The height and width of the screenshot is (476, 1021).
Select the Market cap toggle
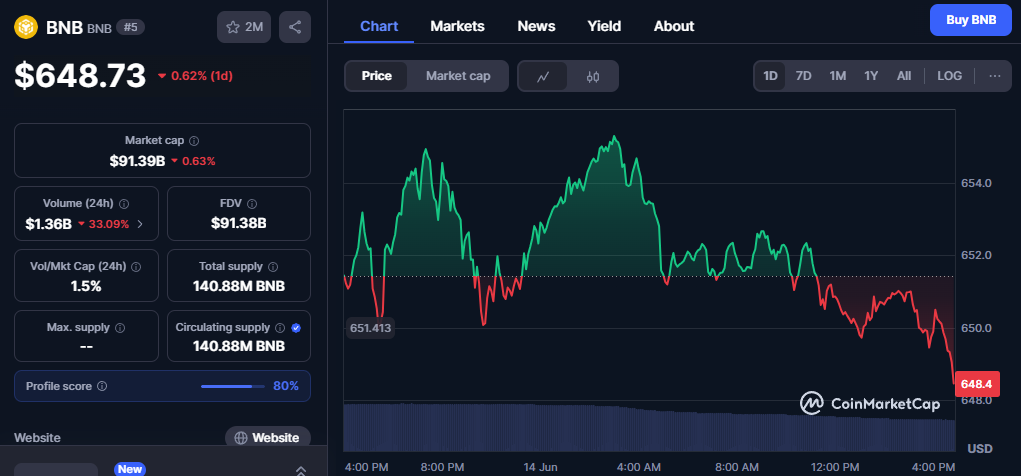pyautogui.click(x=458, y=76)
